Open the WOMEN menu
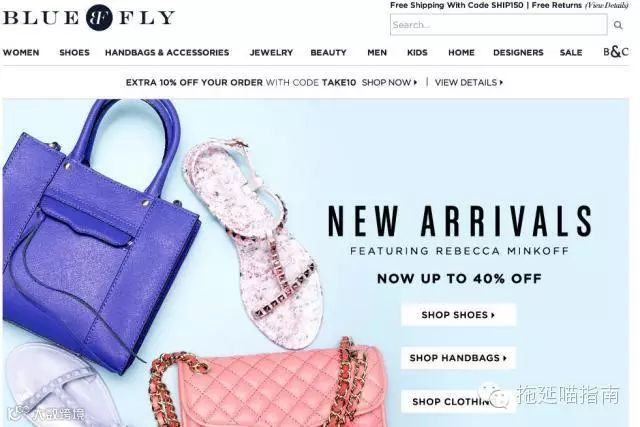Image resolution: width=640 pixels, height=427 pixels. point(21,53)
